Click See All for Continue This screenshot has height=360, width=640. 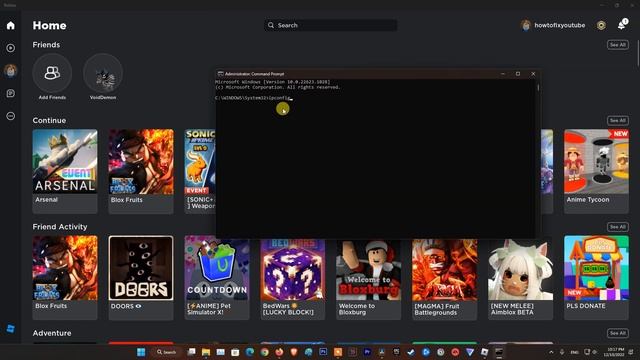[618, 120]
